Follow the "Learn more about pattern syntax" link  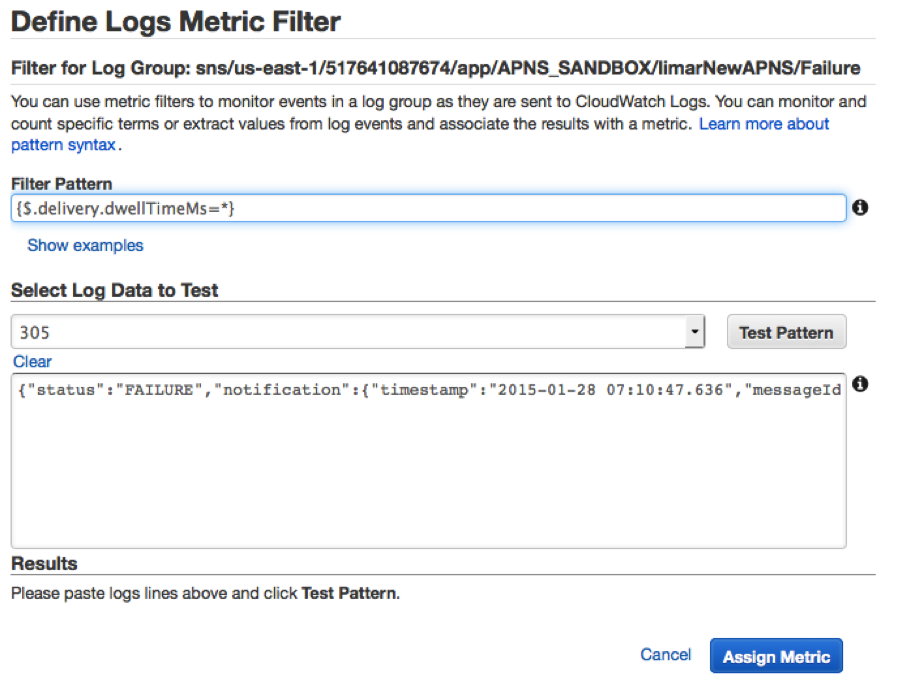click(x=763, y=123)
